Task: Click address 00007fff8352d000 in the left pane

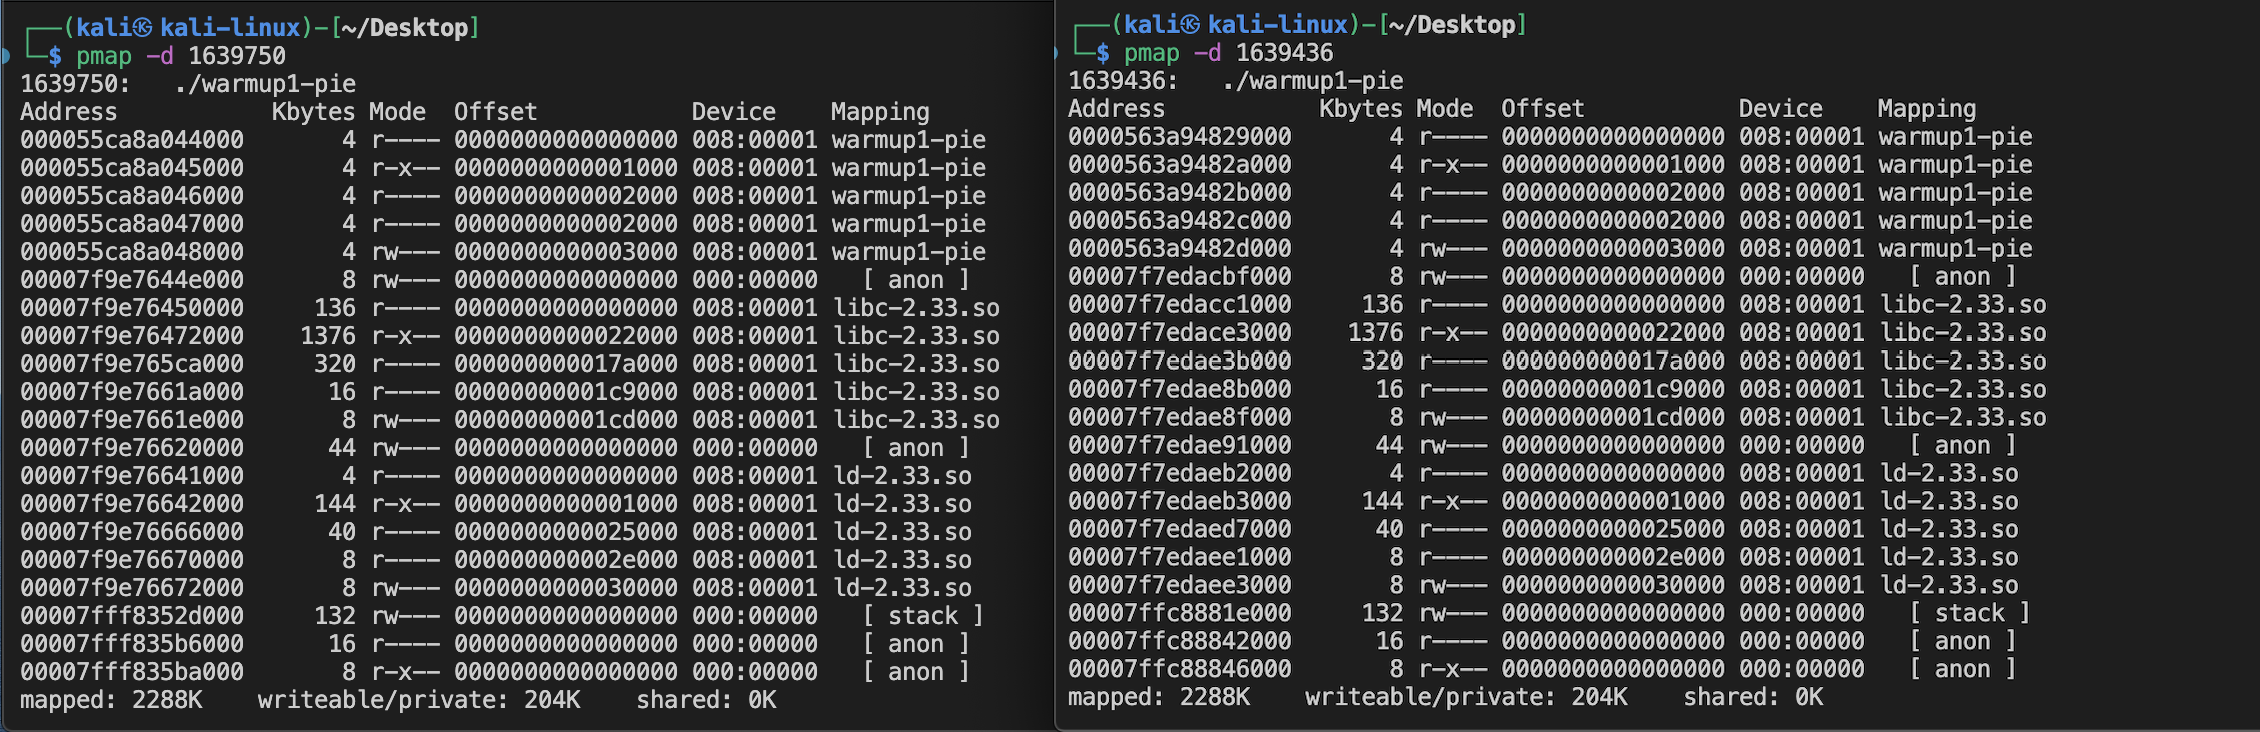Action: (x=132, y=616)
